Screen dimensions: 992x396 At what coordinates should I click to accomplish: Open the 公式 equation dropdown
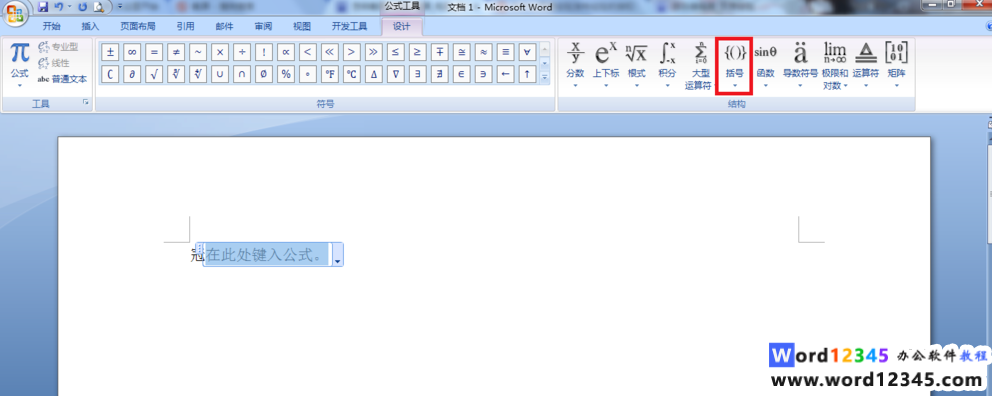coord(20,65)
